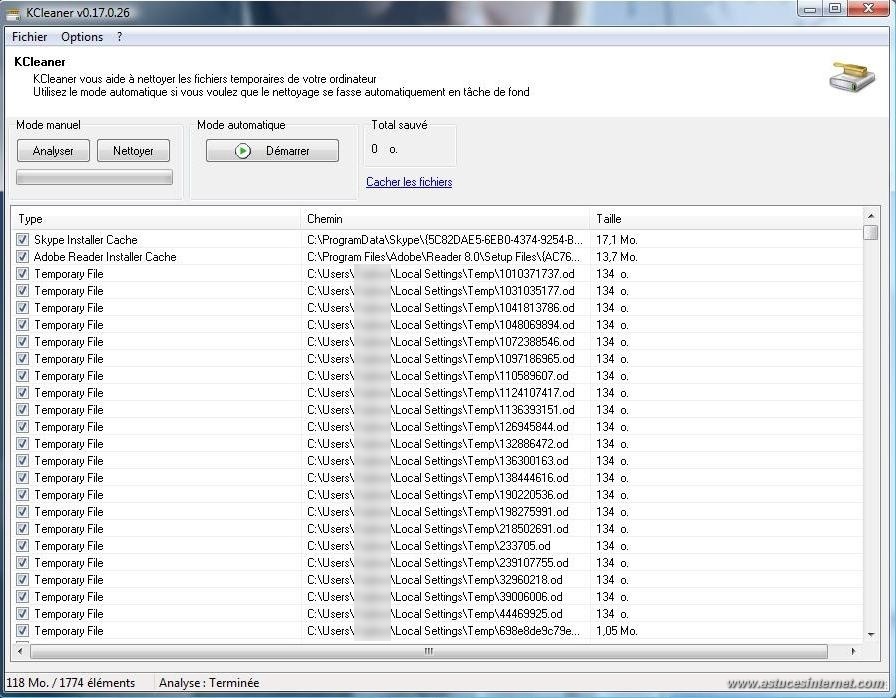The height and width of the screenshot is (698, 896).
Task: Click the path C:\ProgramData\Skype\{5C82DAE5...
Action: point(445,239)
